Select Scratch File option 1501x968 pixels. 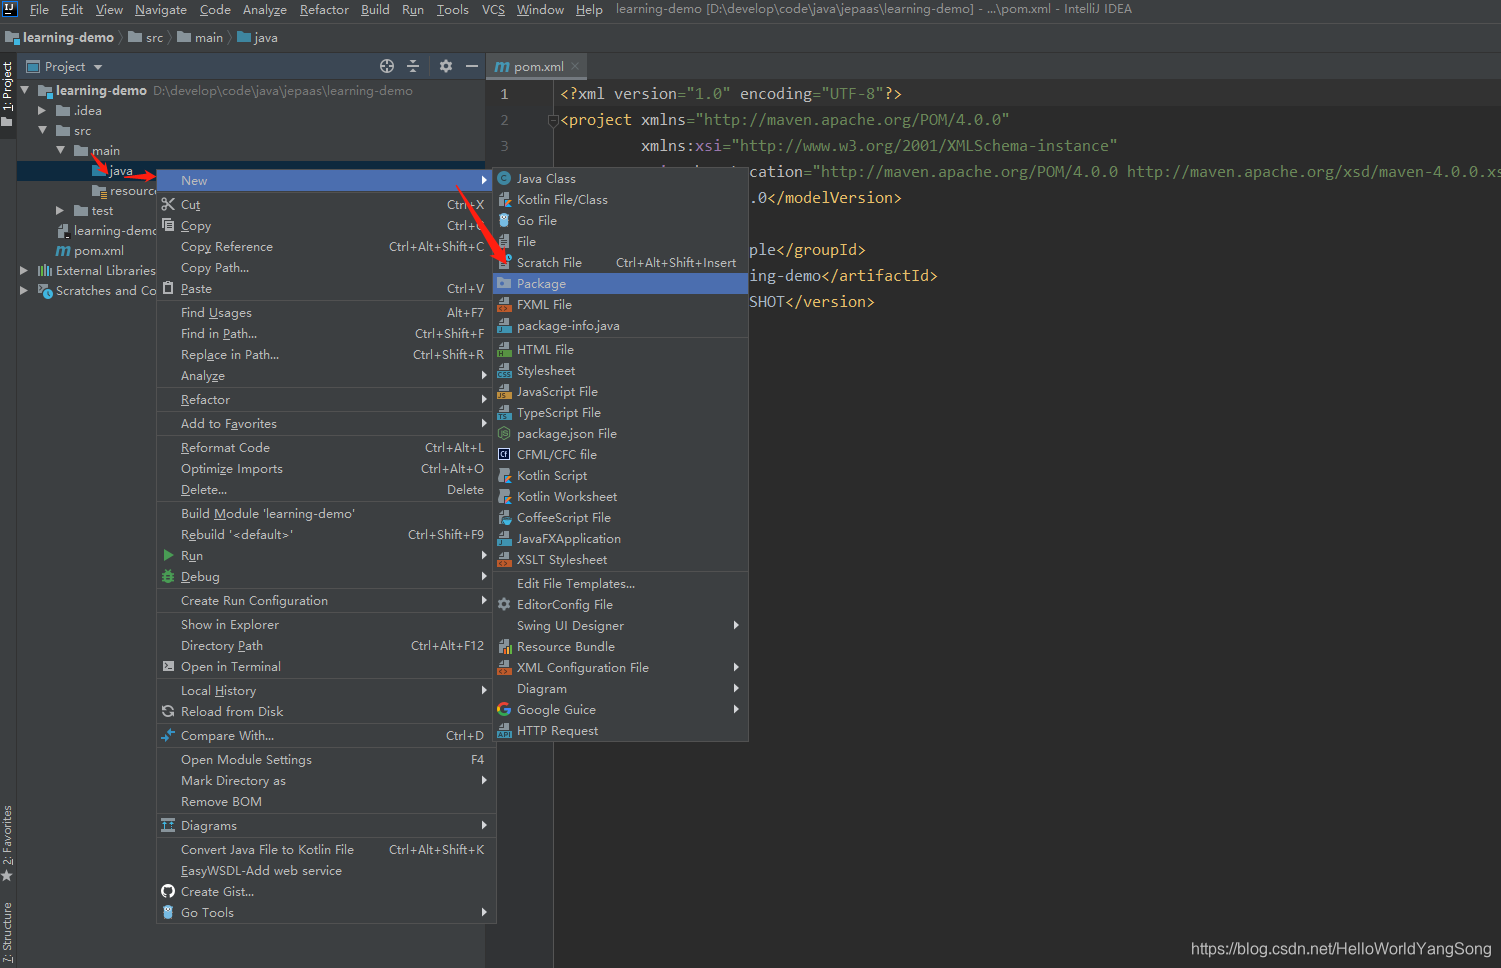[621, 262]
